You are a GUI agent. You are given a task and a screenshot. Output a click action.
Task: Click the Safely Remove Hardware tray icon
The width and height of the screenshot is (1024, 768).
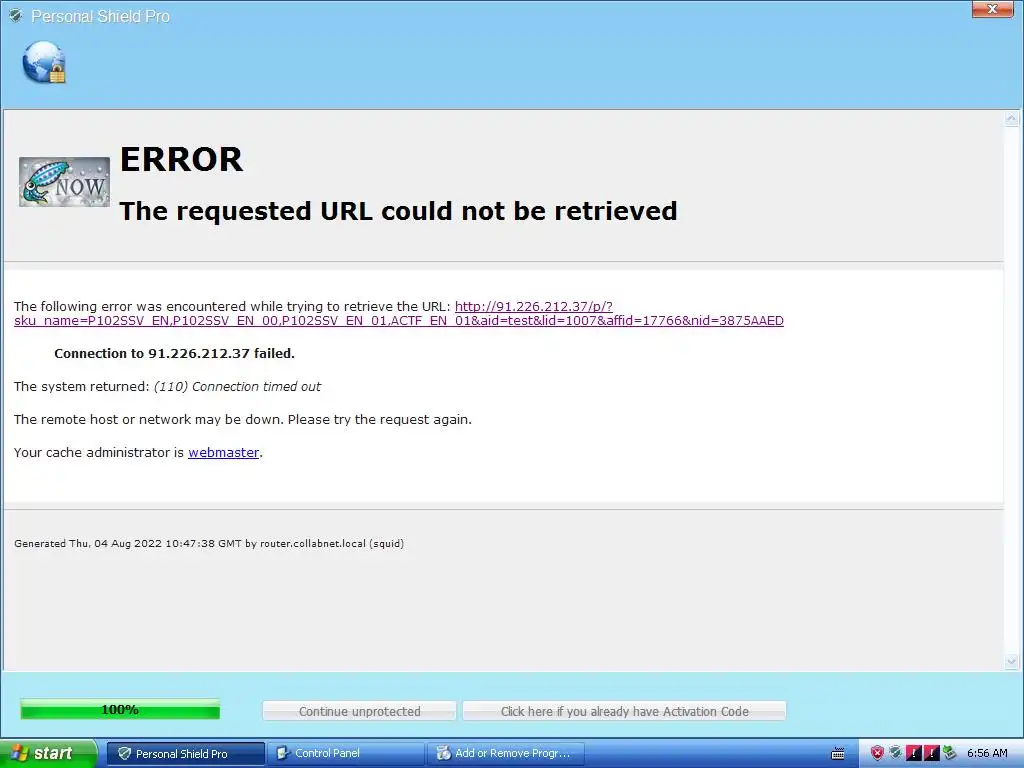point(950,753)
